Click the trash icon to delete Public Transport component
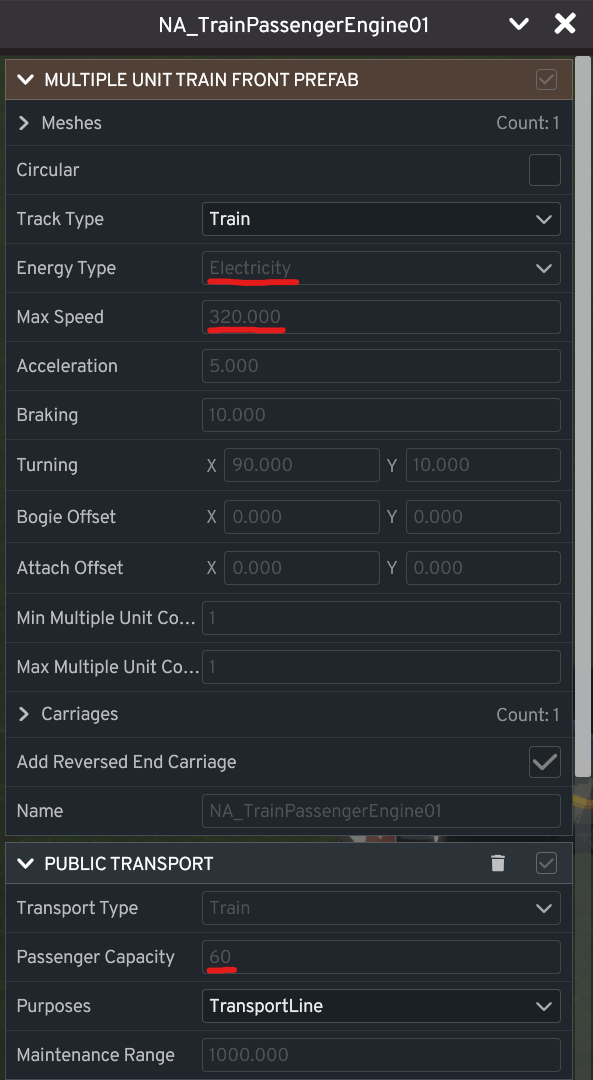The width and height of the screenshot is (593, 1080). [498, 862]
